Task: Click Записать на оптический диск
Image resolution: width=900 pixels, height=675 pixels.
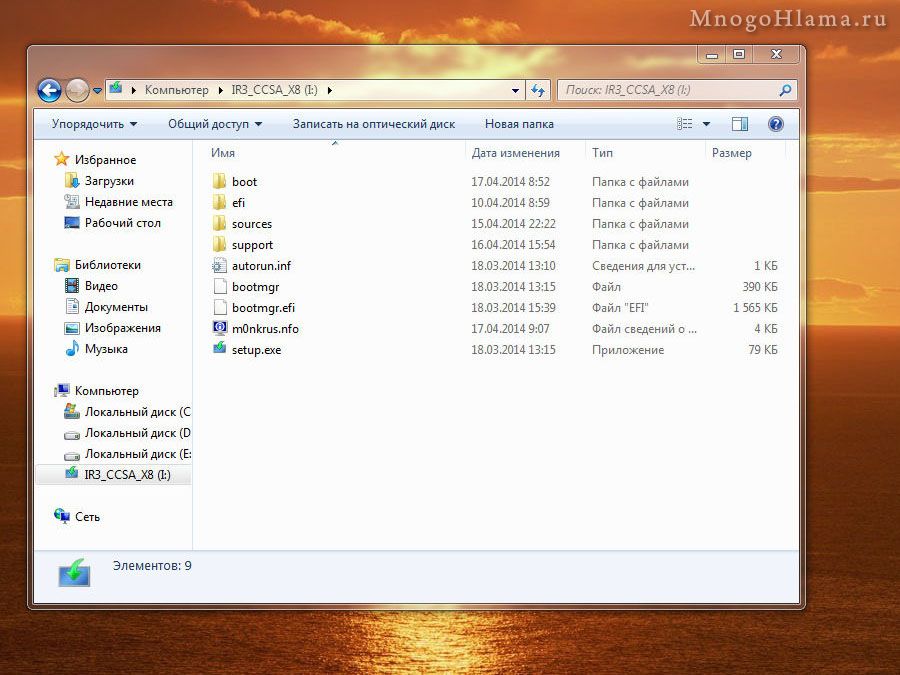Action: pyautogui.click(x=373, y=124)
